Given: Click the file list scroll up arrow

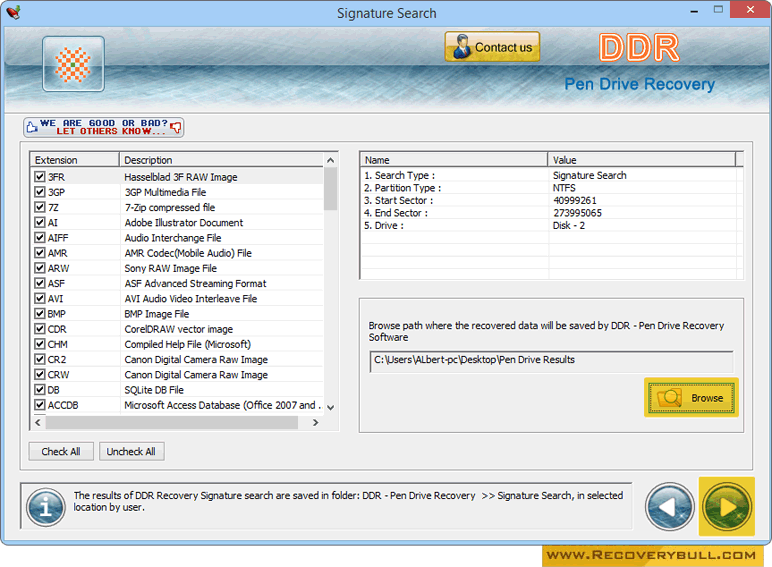Looking at the screenshot, I should [x=331, y=160].
